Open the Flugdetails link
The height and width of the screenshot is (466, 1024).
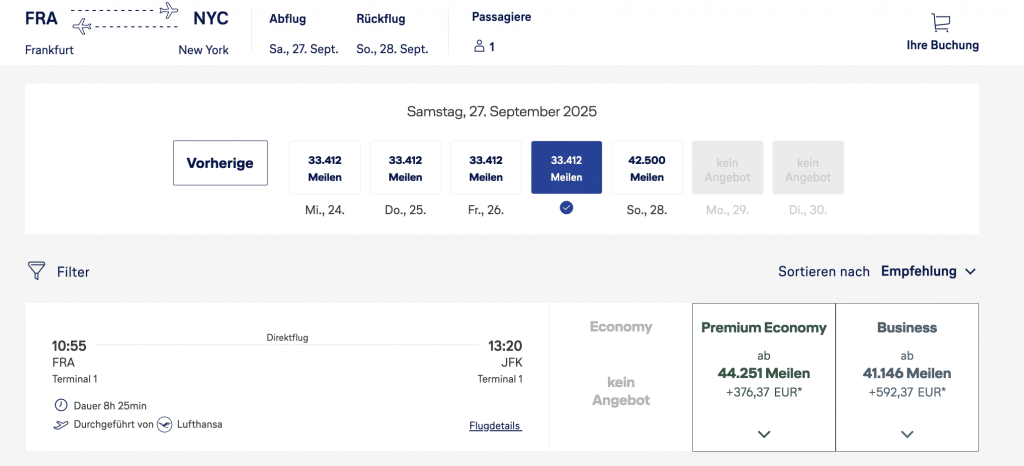[x=495, y=426]
